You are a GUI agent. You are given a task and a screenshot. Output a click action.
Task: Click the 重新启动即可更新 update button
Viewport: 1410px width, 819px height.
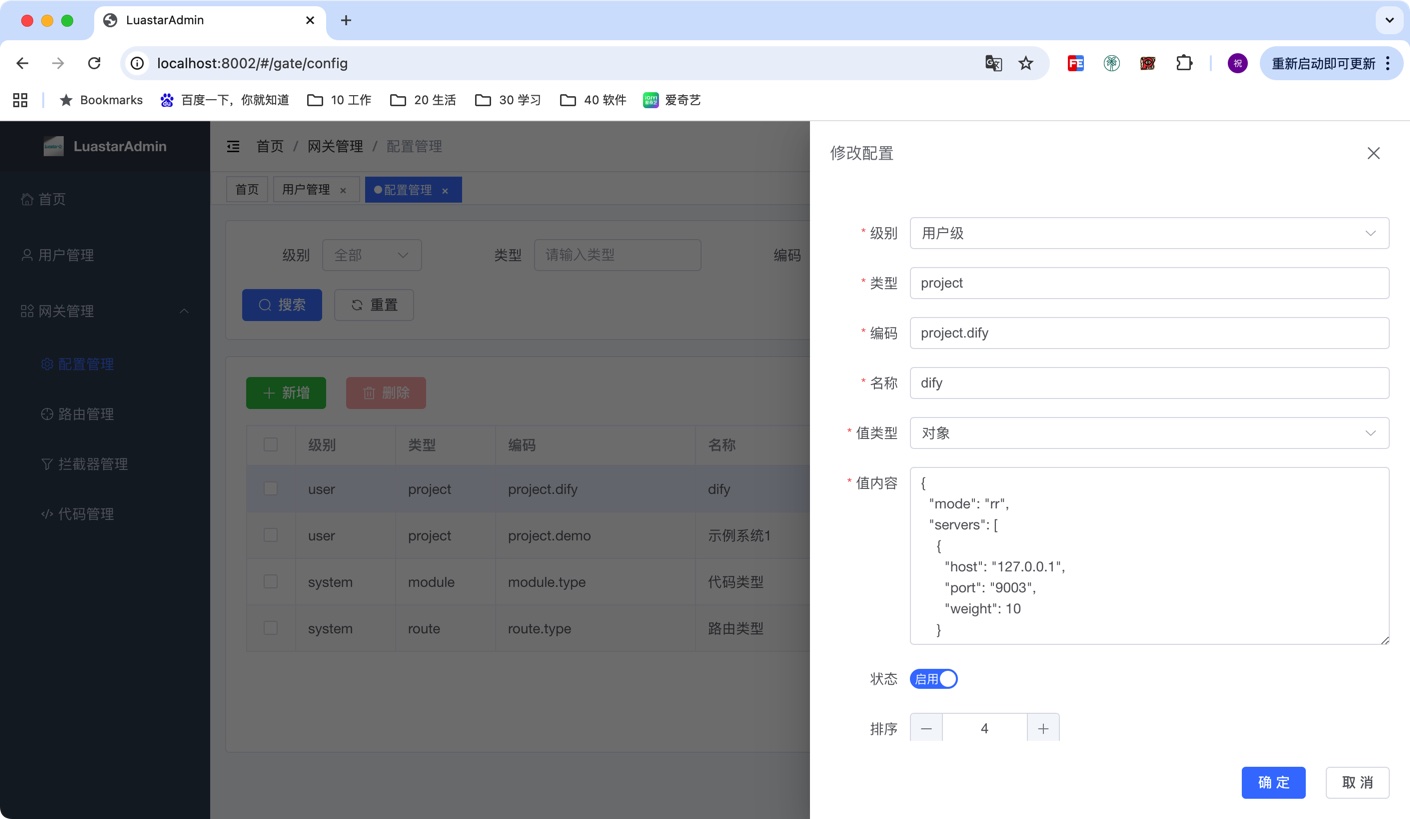[x=1331, y=63]
